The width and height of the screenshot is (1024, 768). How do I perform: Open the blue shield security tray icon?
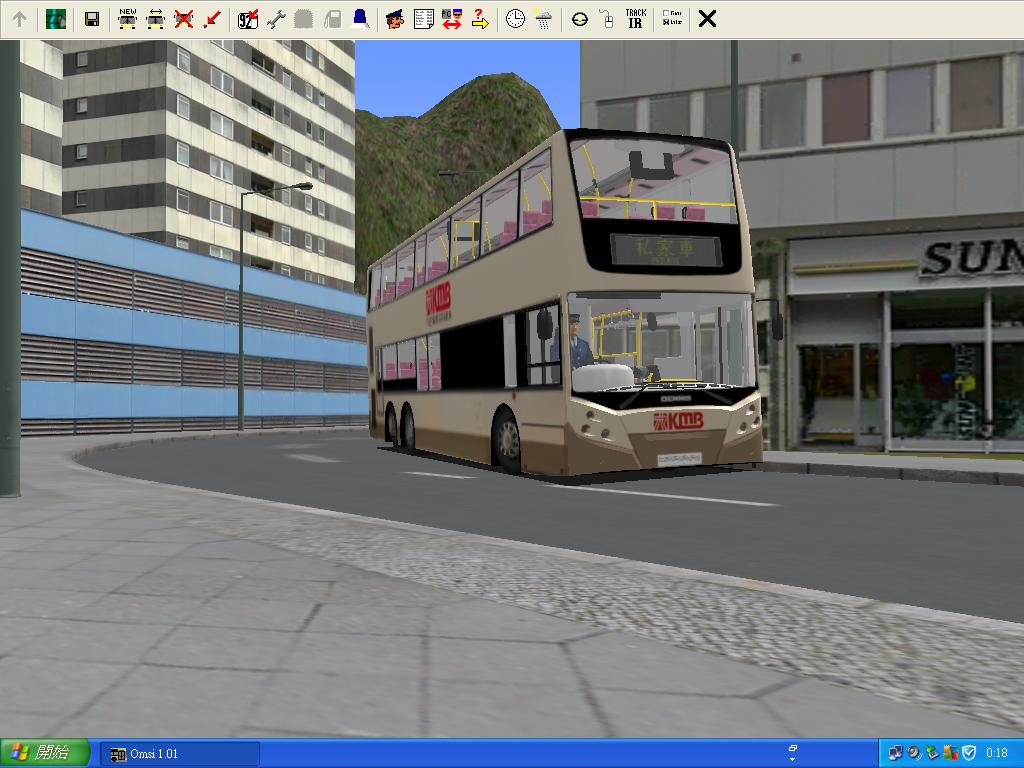coord(968,753)
